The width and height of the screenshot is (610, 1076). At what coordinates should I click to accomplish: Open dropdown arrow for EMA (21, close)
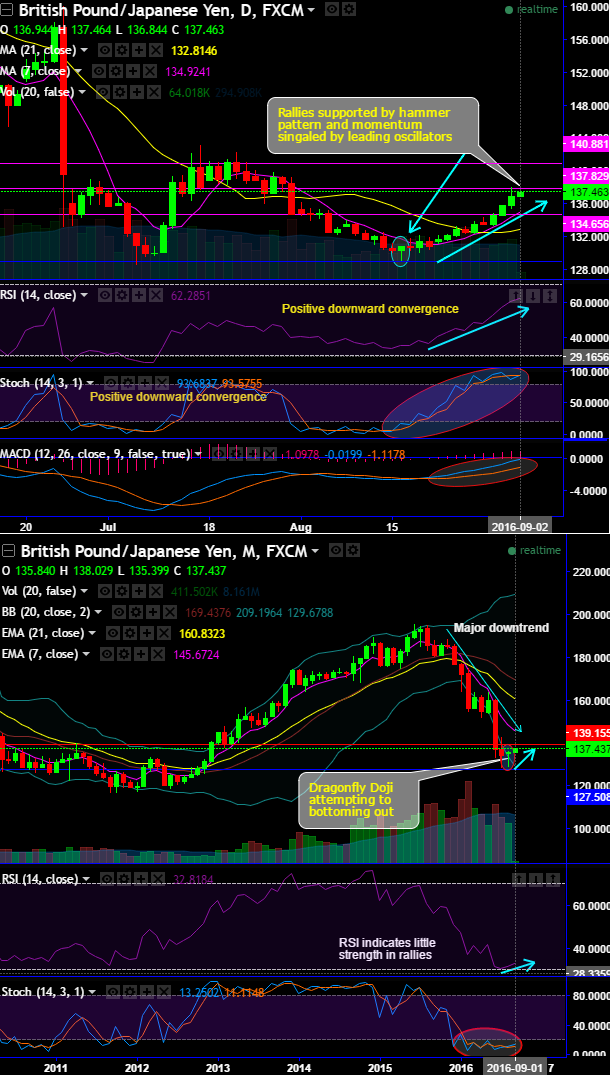[x=91, y=633]
